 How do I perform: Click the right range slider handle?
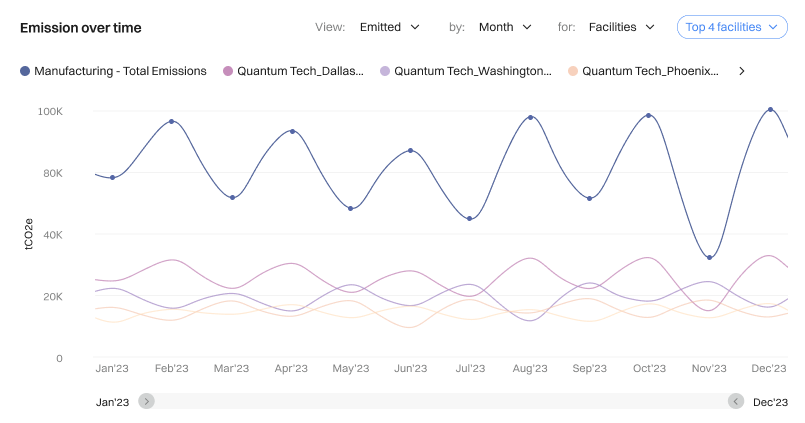736,401
